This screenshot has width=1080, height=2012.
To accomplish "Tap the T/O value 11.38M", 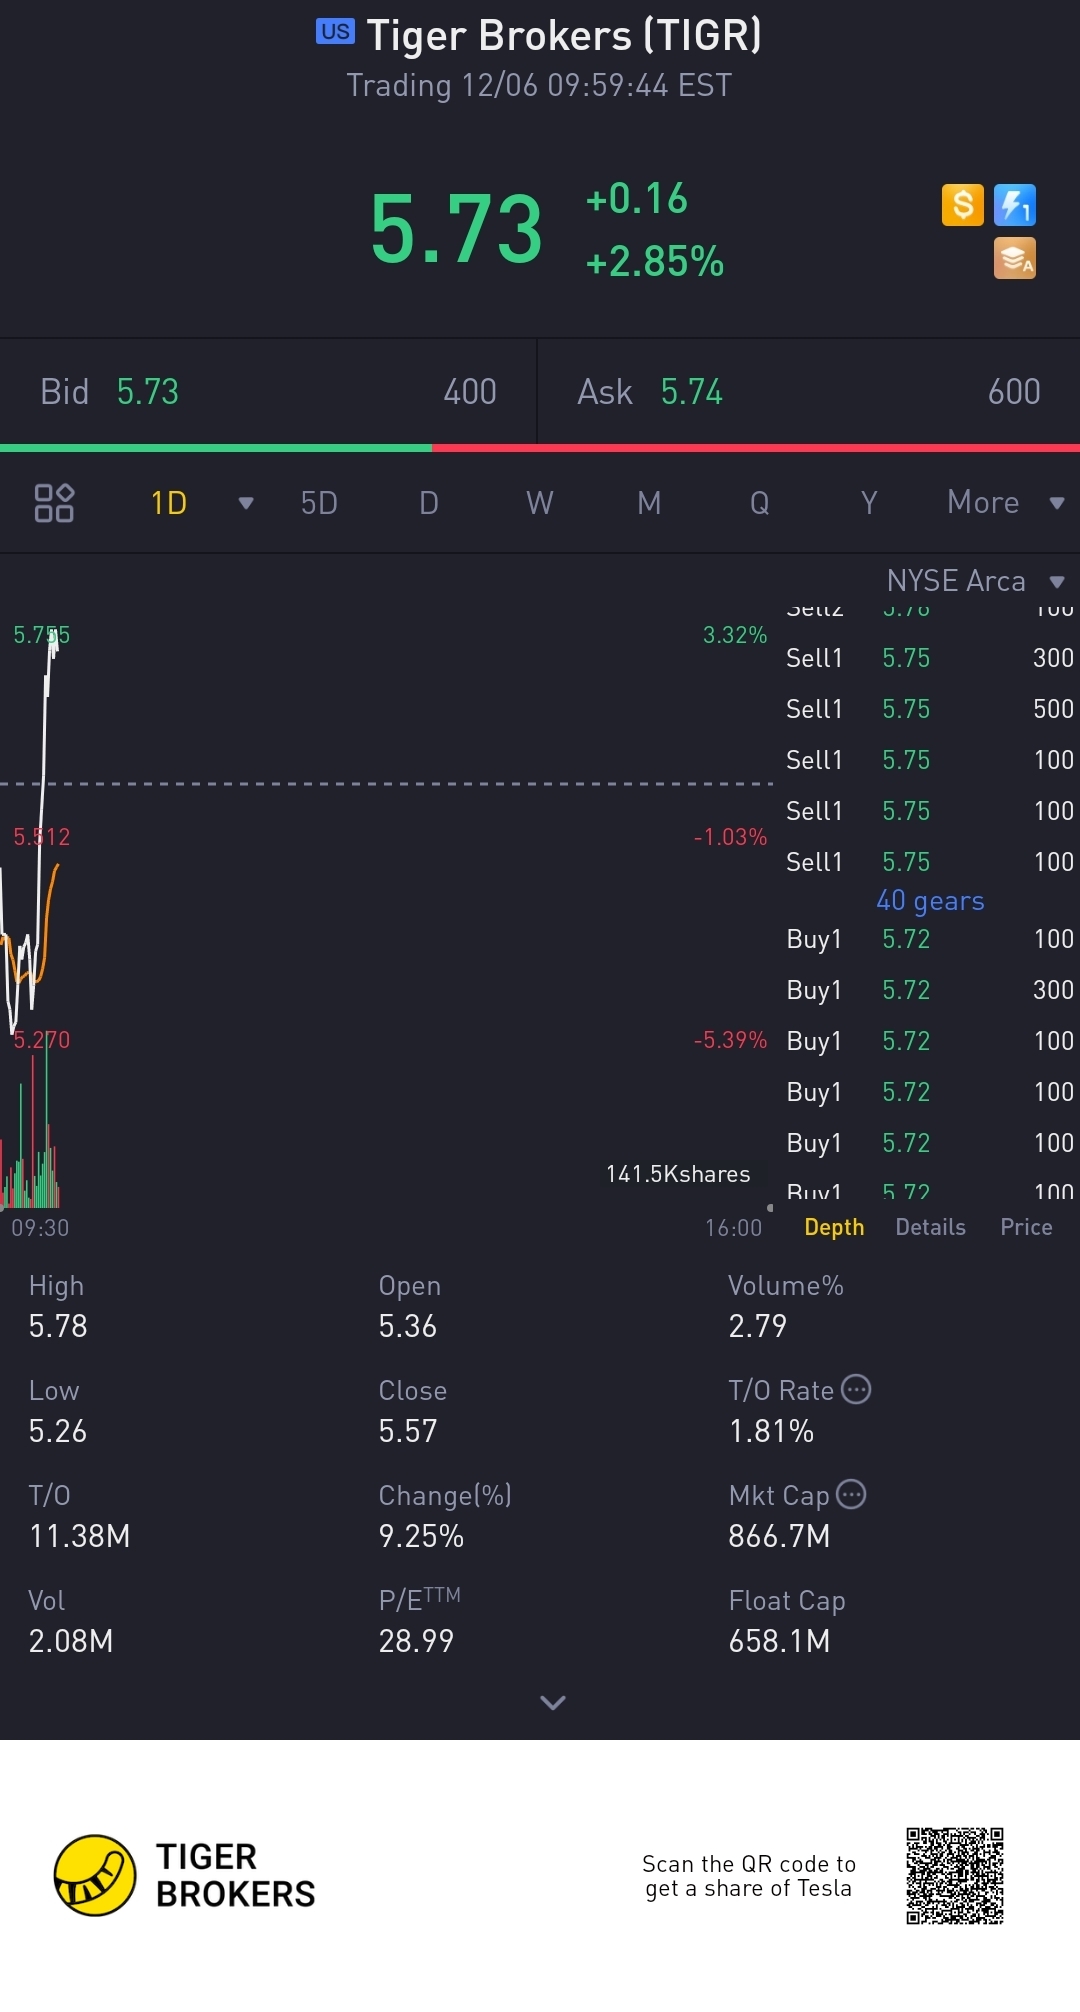I will (x=80, y=1536).
